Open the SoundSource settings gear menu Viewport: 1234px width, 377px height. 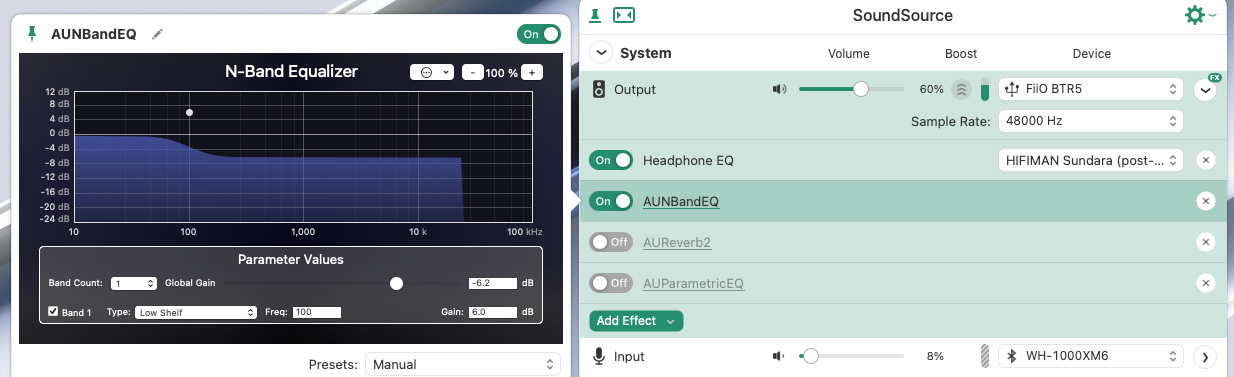pyautogui.click(x=1199, y=15)
